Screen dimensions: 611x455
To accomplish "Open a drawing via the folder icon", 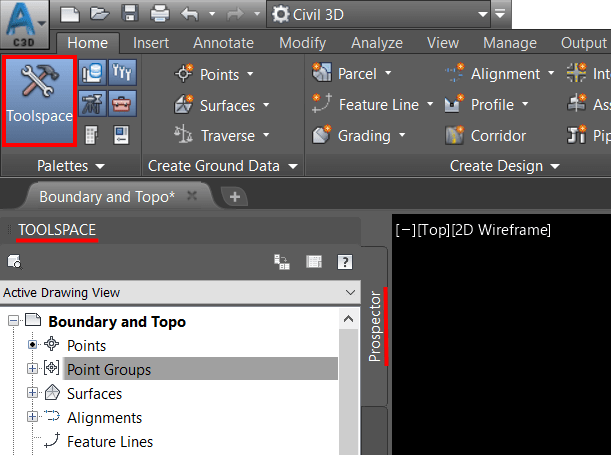I will pos(99,14).
